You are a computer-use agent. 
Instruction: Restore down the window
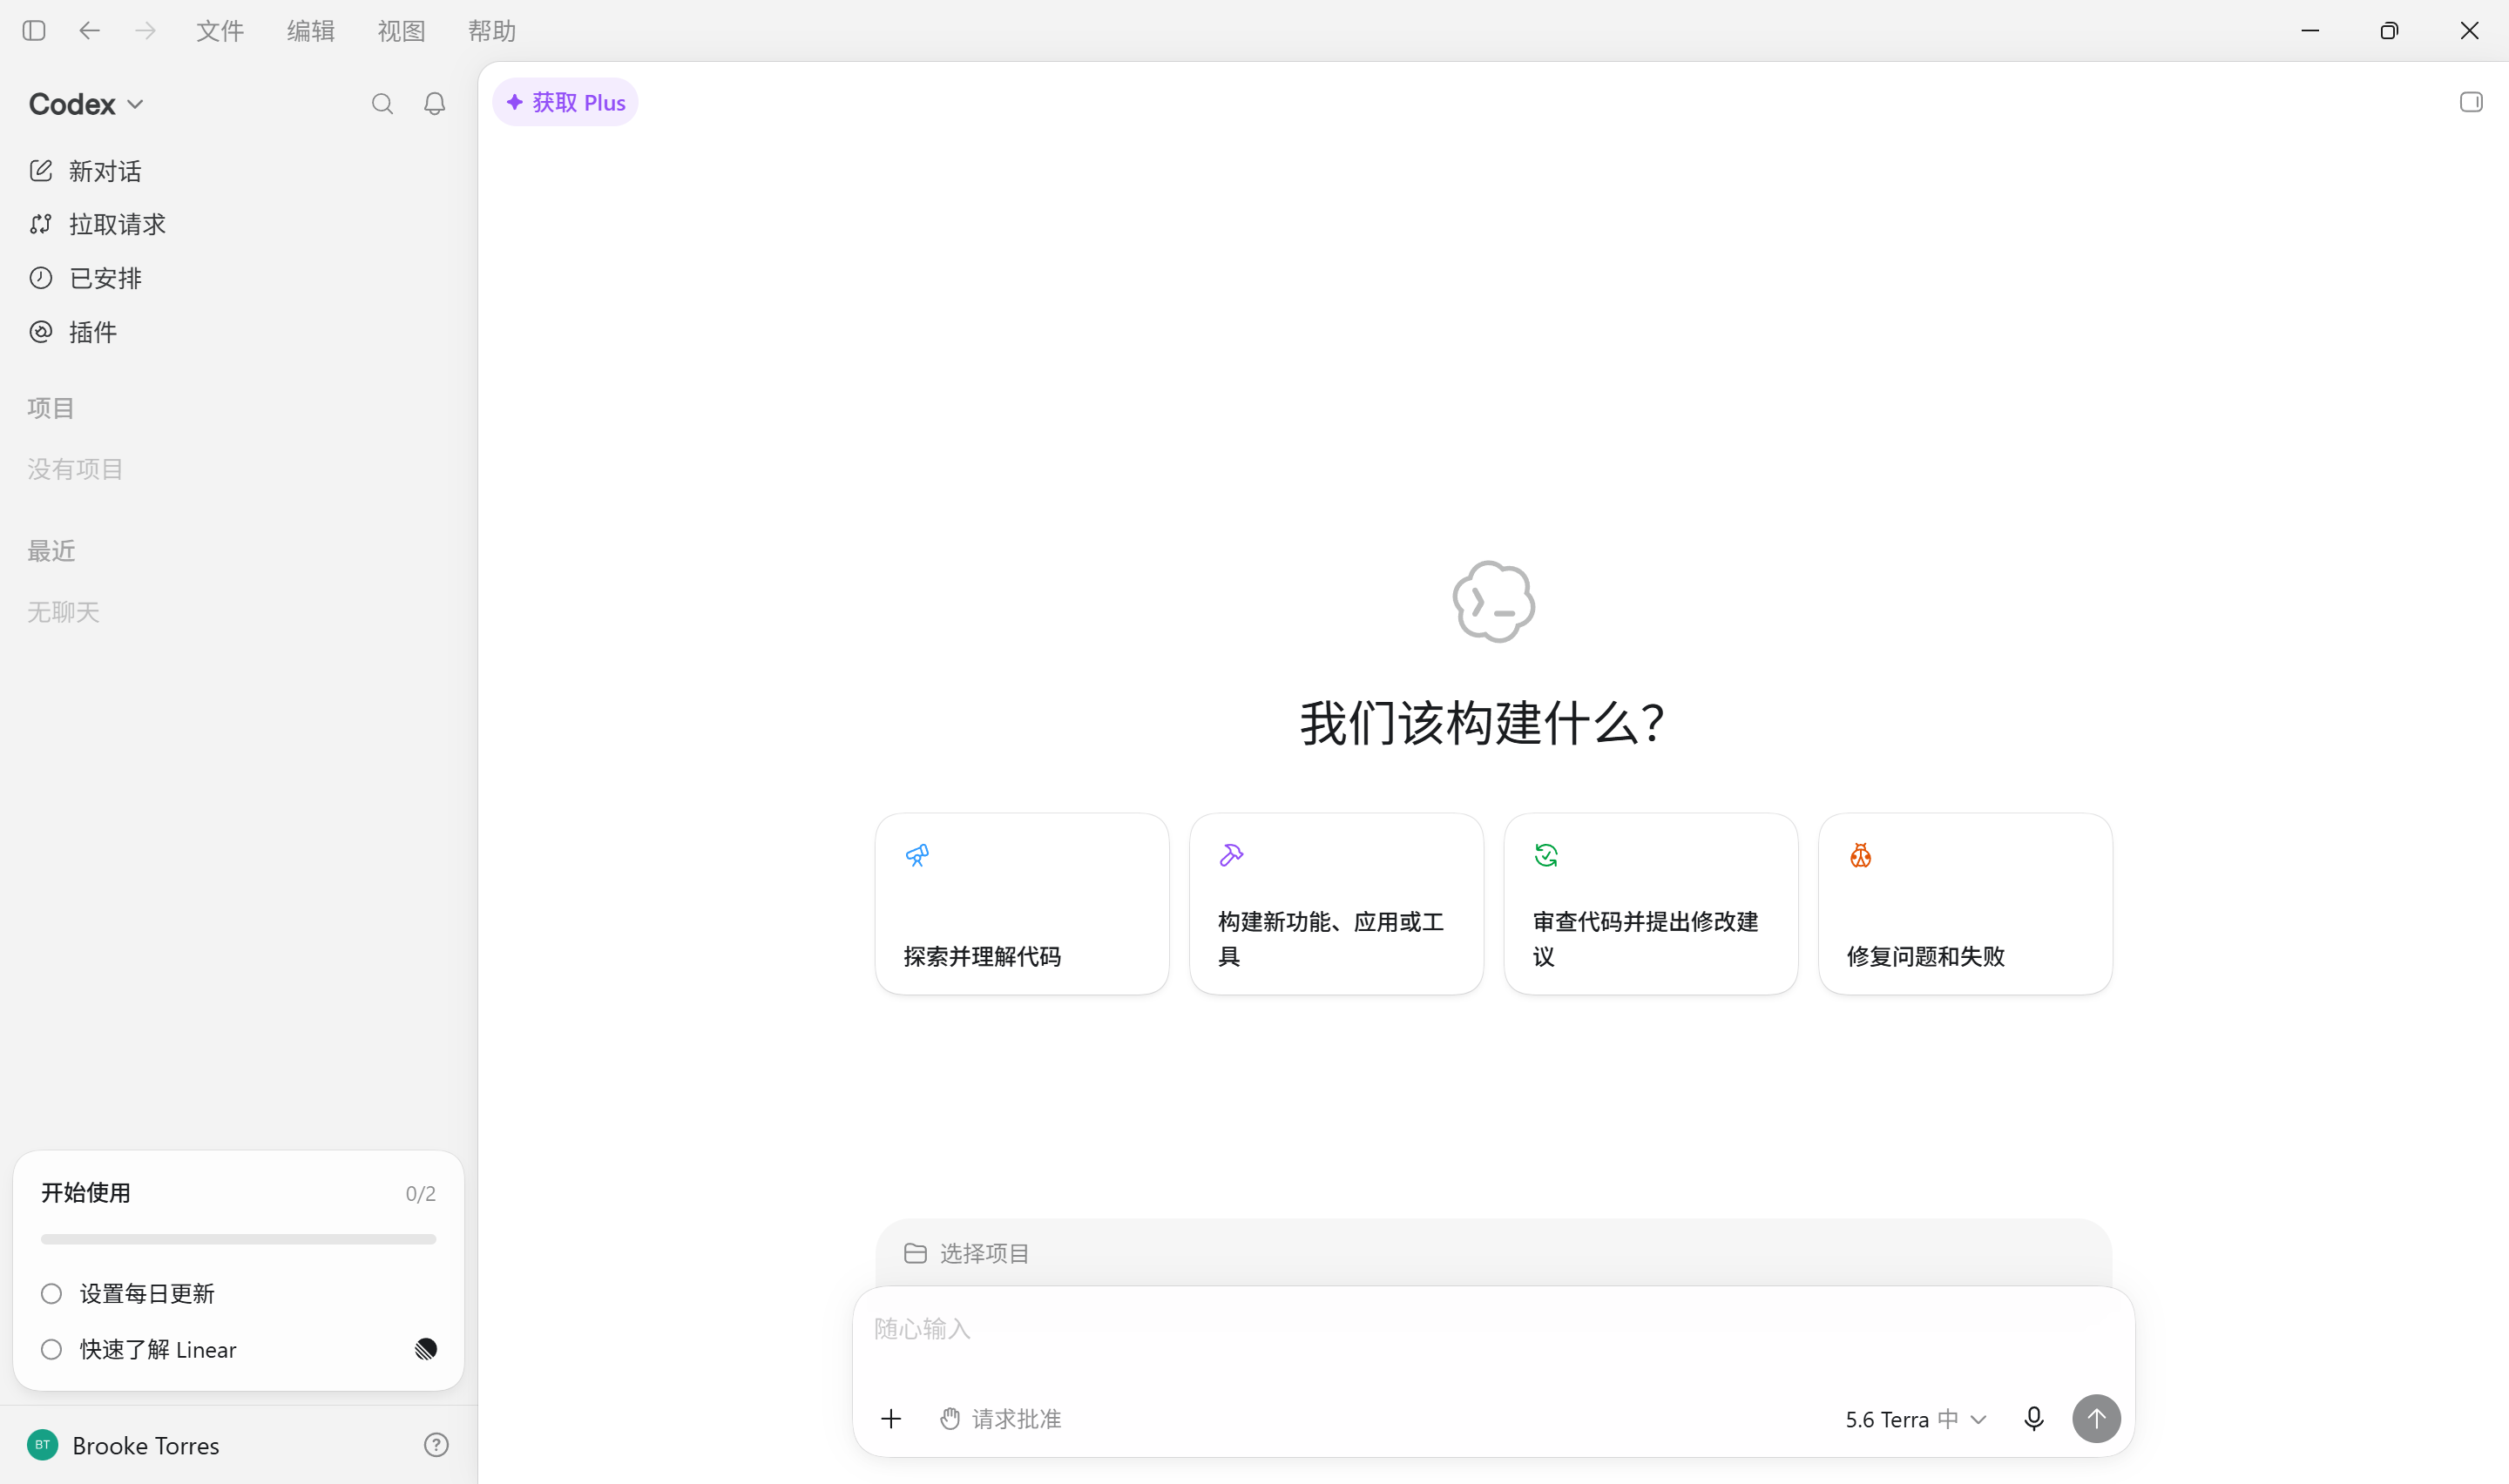pos(2389,31)
